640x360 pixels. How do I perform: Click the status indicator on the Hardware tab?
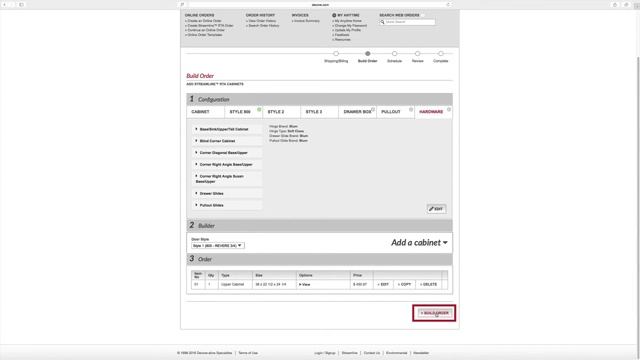(x=449, y=109)
